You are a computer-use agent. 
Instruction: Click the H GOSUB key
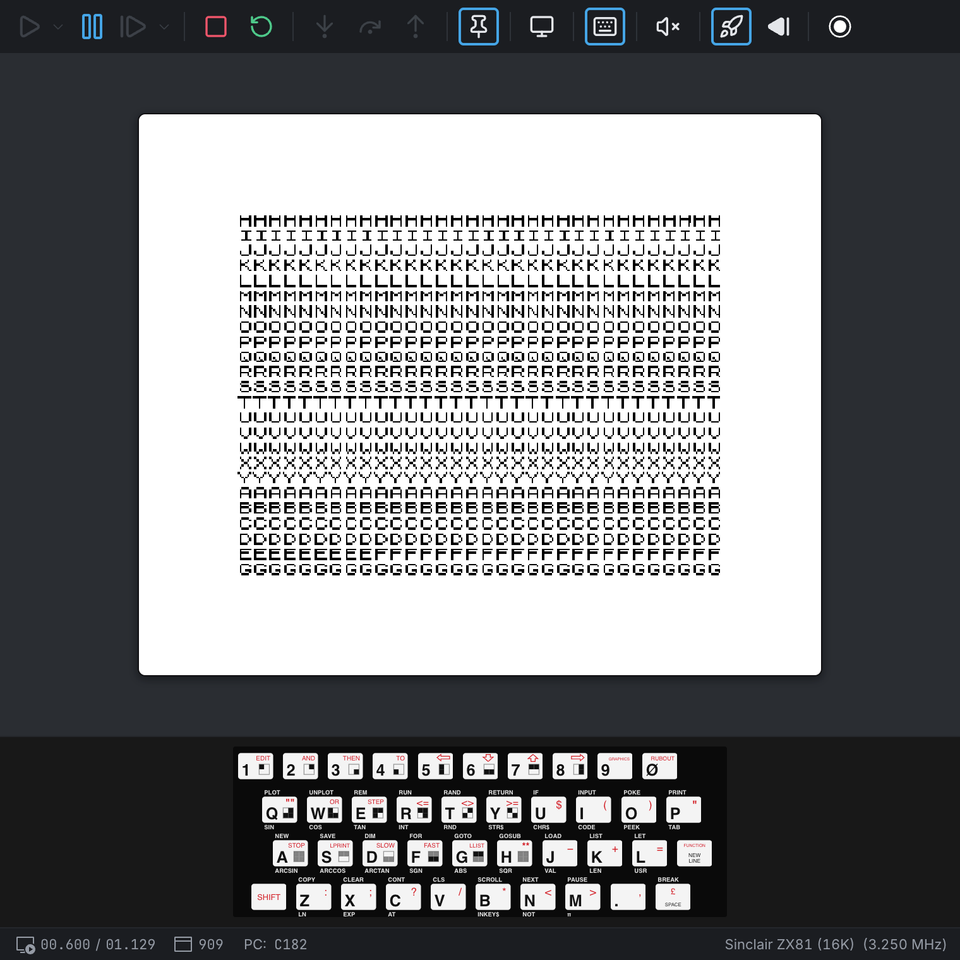(515, 853)
